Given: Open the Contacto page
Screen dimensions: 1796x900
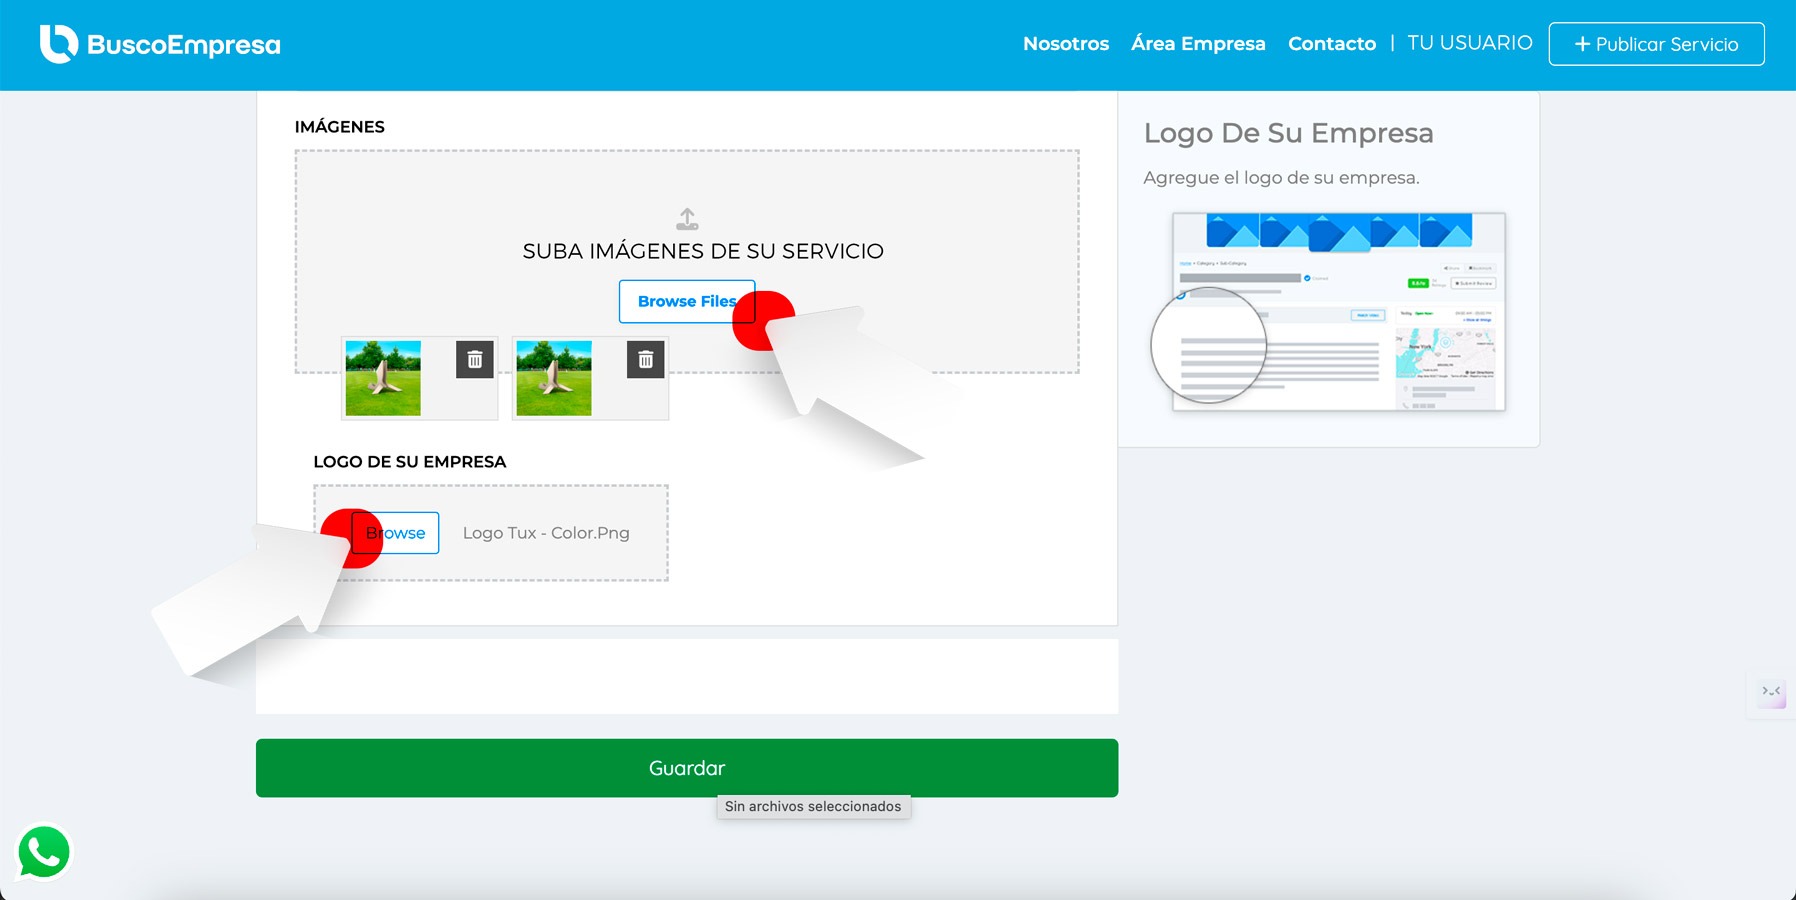Looking at the screenshot, I should [x=1331, y=44].
